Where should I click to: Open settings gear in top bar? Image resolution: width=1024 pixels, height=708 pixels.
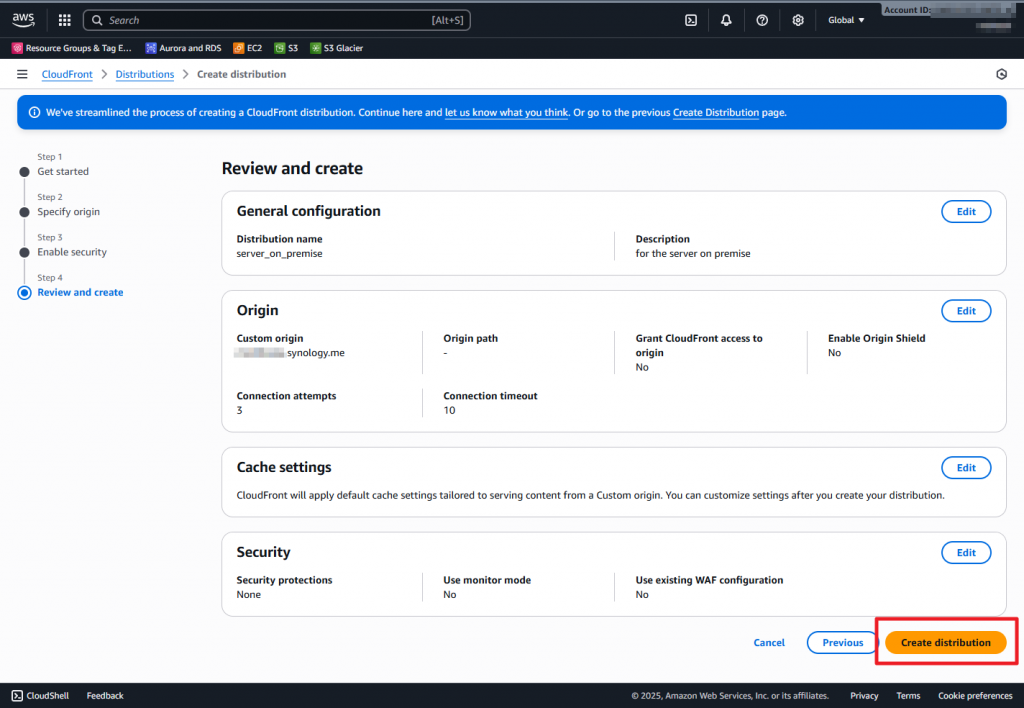798,20
